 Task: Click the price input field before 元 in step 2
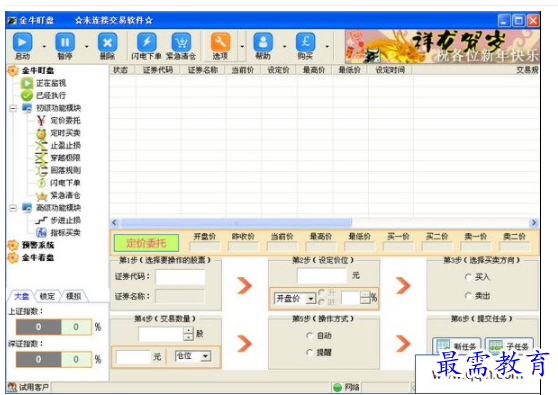tap(322, 275)
